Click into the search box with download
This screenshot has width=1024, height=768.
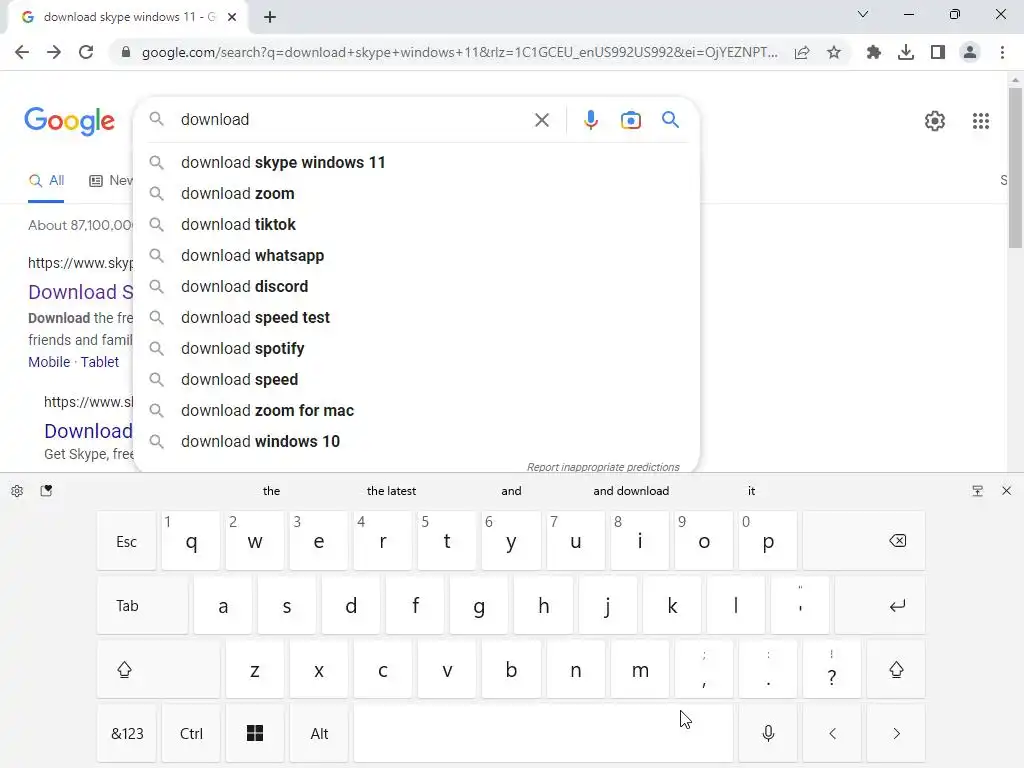click(x=353, y=120)
